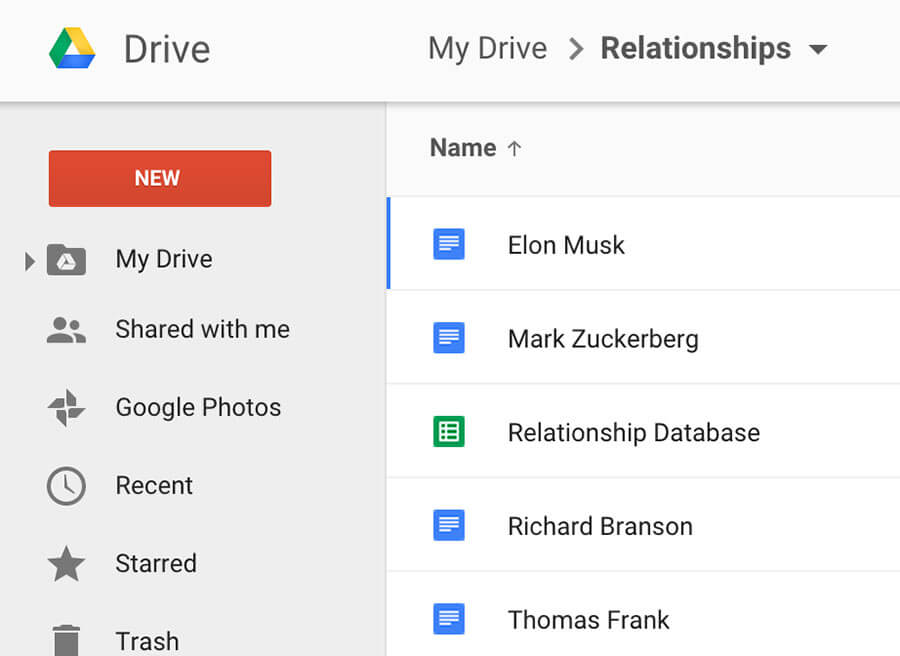Go to My Drive in the breadcrumb
Viewport: 900px width, 656px height.
pos(487,48)
